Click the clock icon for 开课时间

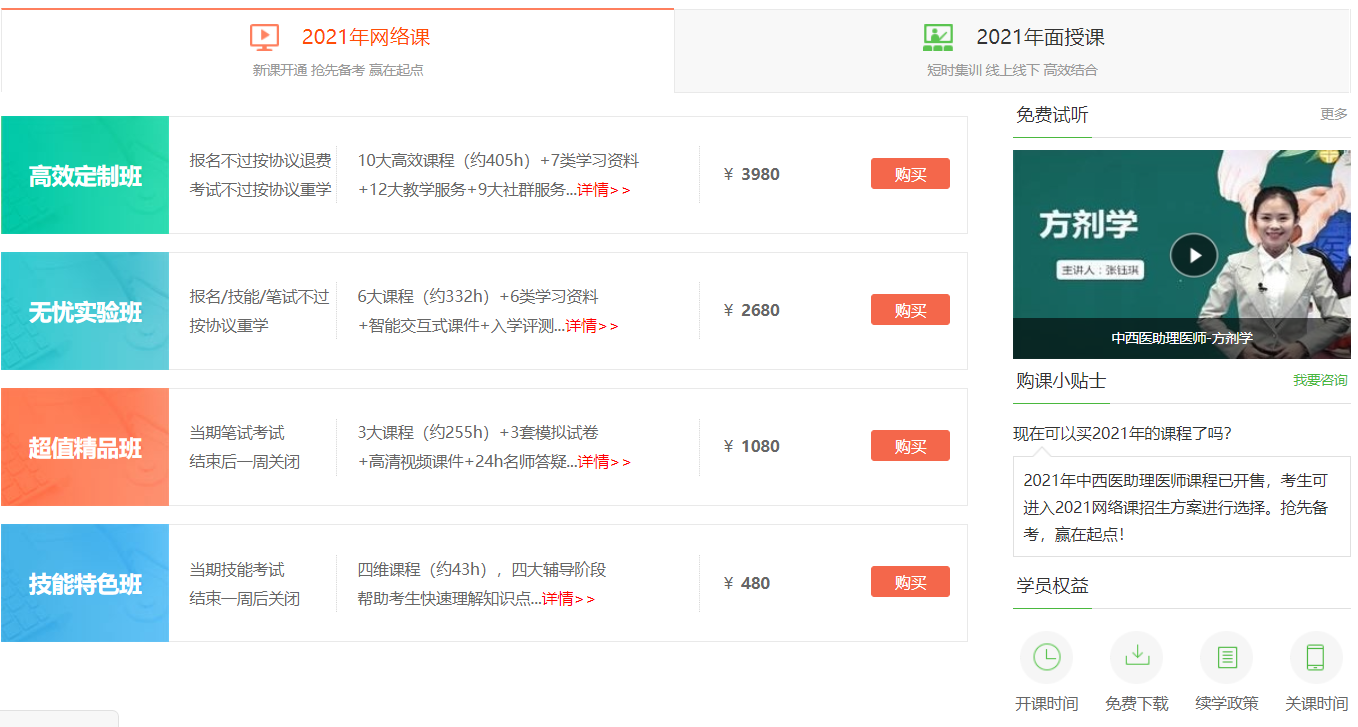point(1046,657)
